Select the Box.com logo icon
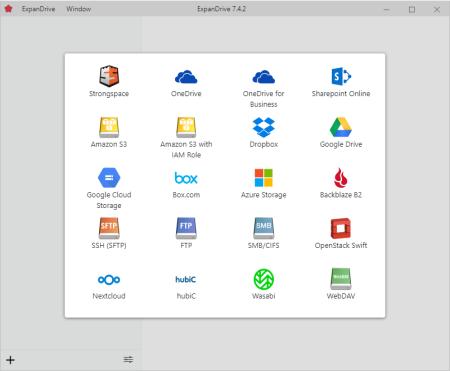This screenshot has width=450, height=371. pyautogui.click(x=186, y=178)
